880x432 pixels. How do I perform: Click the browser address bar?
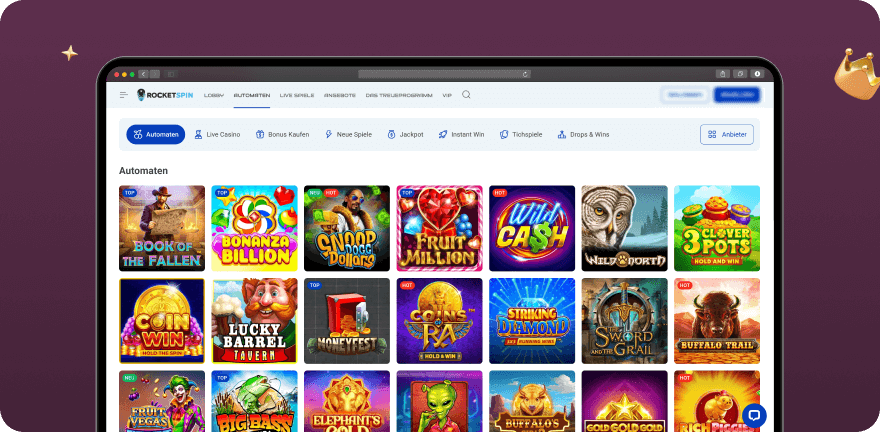click(x=445, y=74)
